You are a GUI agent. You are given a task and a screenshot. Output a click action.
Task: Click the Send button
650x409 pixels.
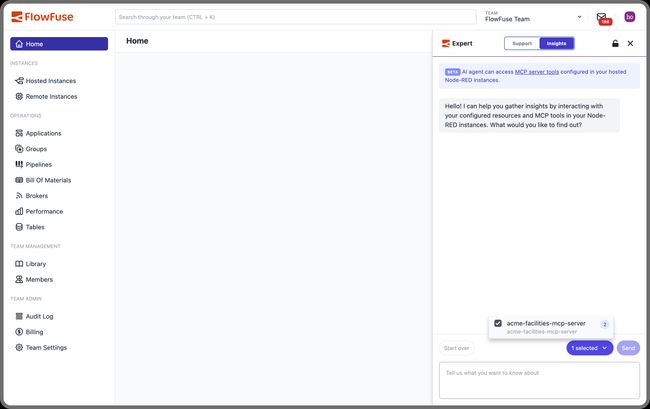tap(628, 348)
